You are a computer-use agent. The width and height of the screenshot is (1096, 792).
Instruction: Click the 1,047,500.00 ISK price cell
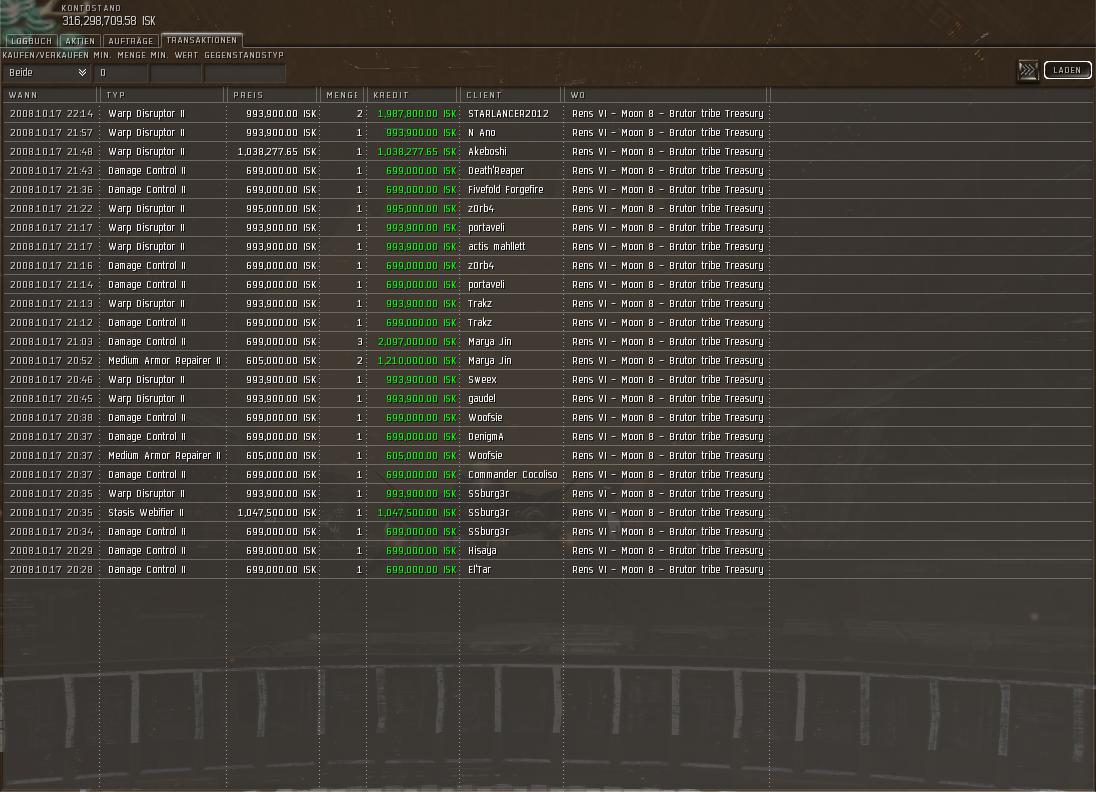[277, 513]
